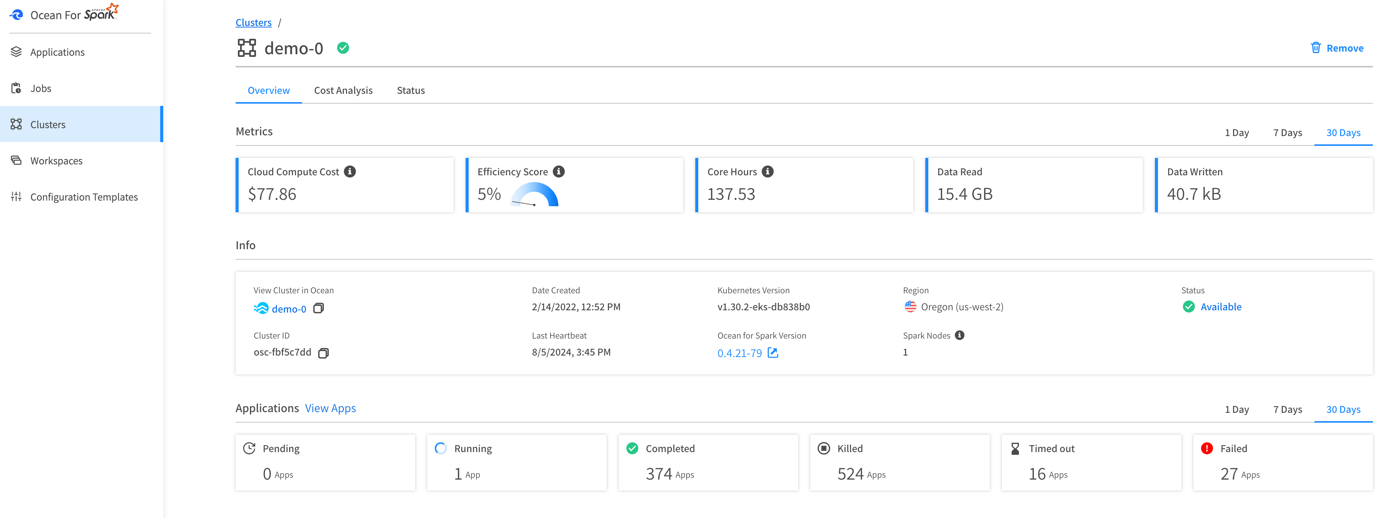1381x522 pixels.
Task: Click the Timed out hourglass icon
Action: pos(1015,449)
